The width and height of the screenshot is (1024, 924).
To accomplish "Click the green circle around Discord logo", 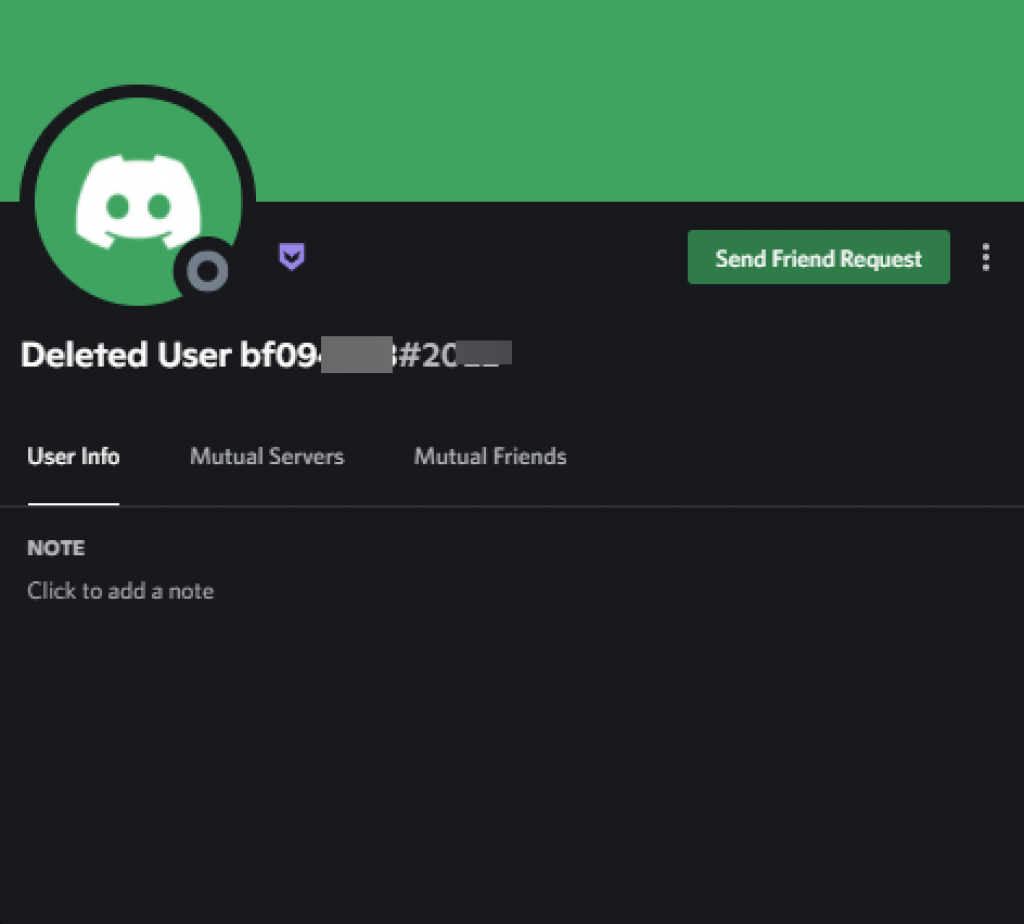I will [138, 201].
